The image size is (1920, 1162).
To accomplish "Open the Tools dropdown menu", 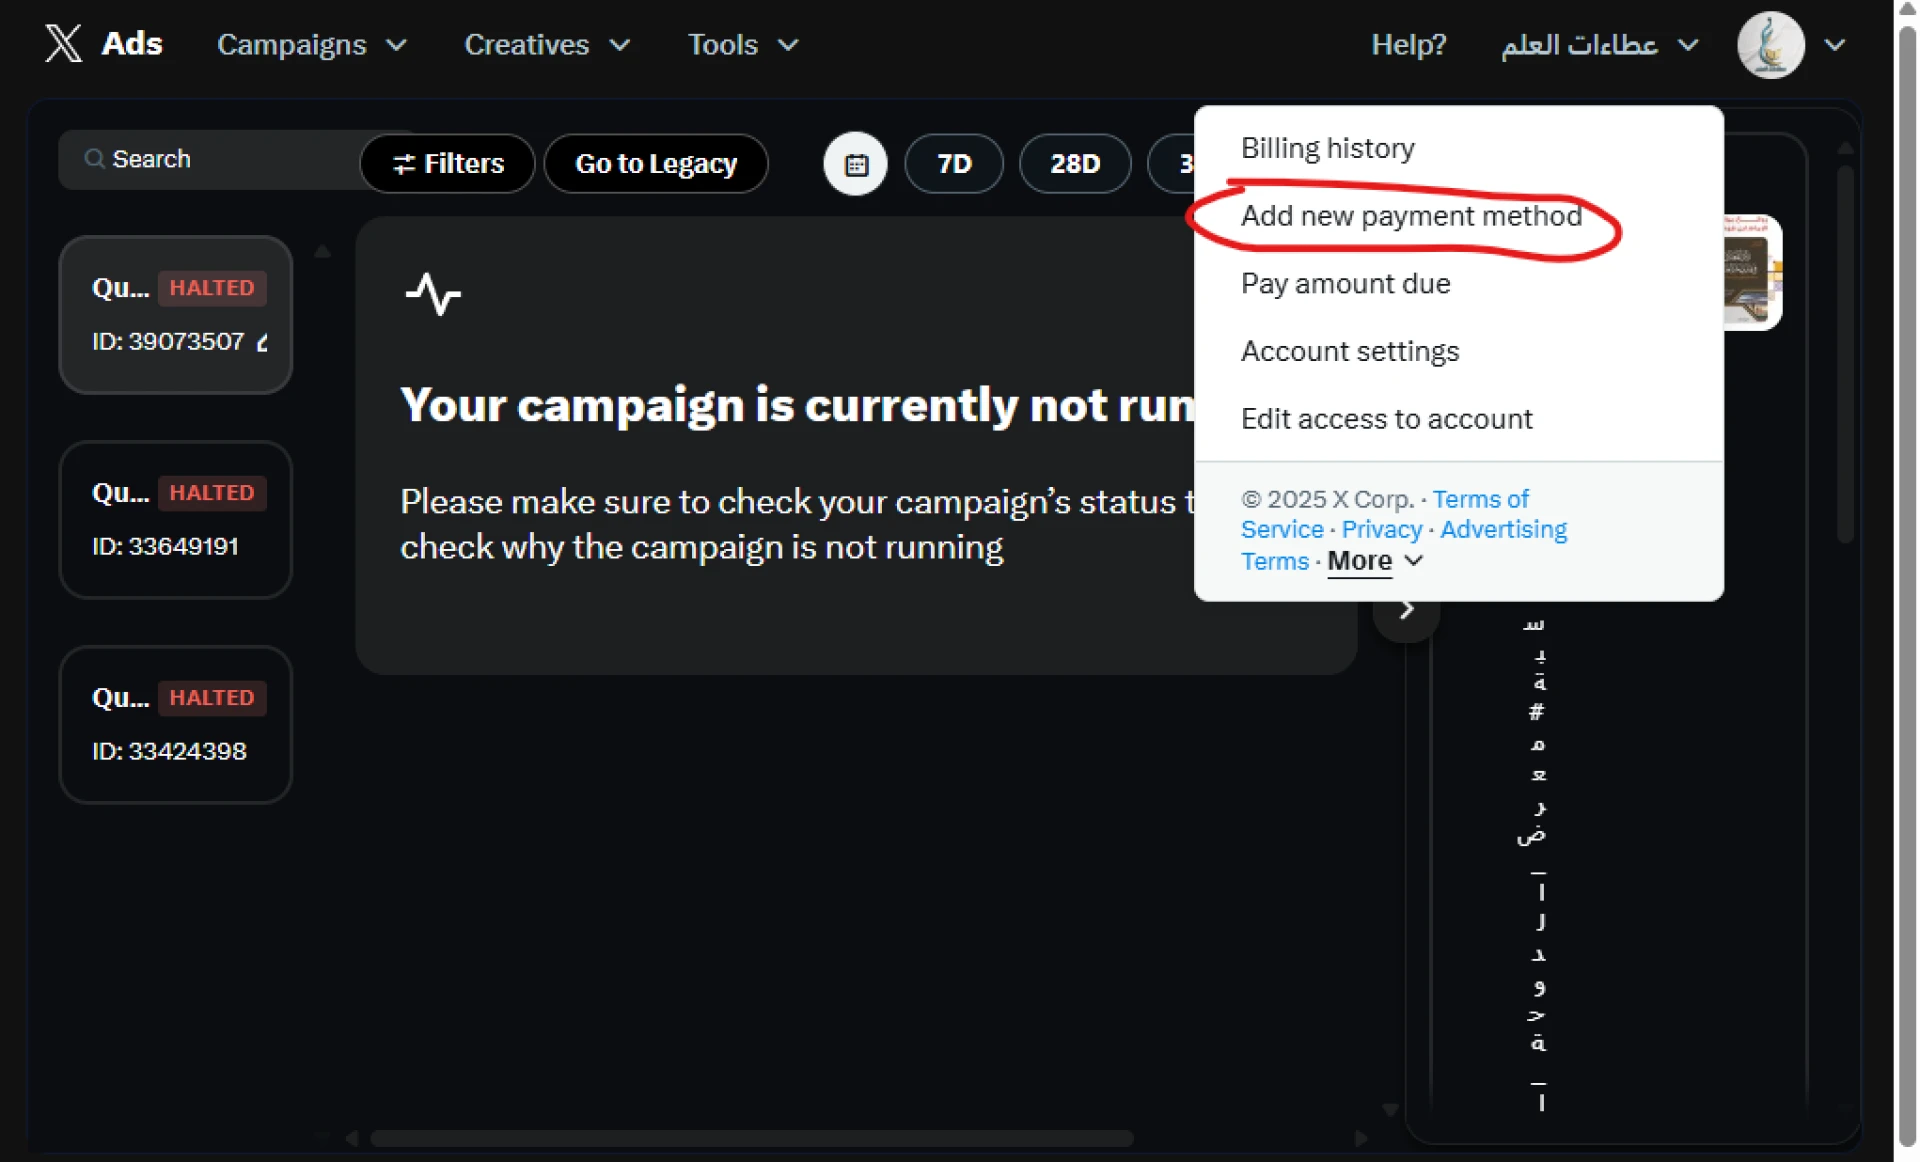I will [x=742, y=45].
